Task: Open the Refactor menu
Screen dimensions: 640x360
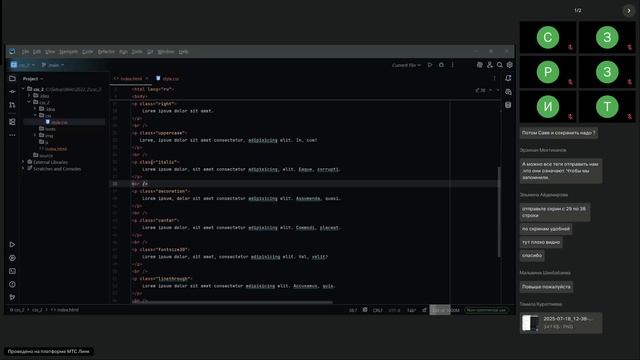Action: [106, 51]
